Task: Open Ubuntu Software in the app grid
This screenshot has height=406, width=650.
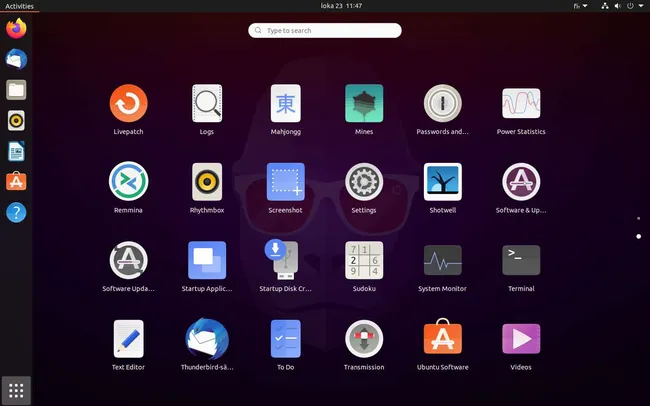Action: (443, 336)
